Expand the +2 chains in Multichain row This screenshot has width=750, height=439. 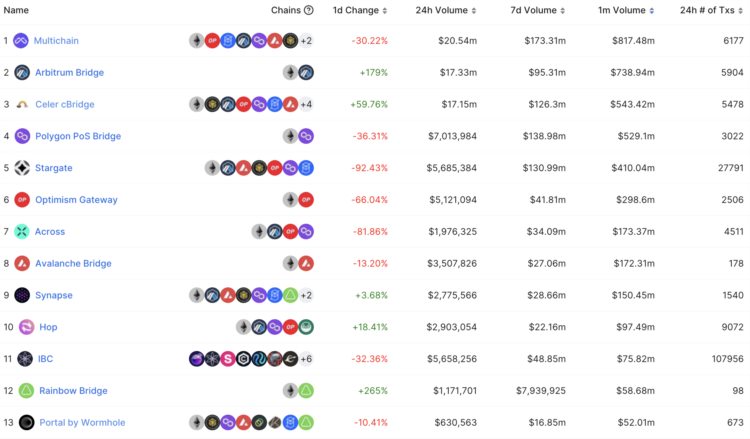(x=306, y=41)
